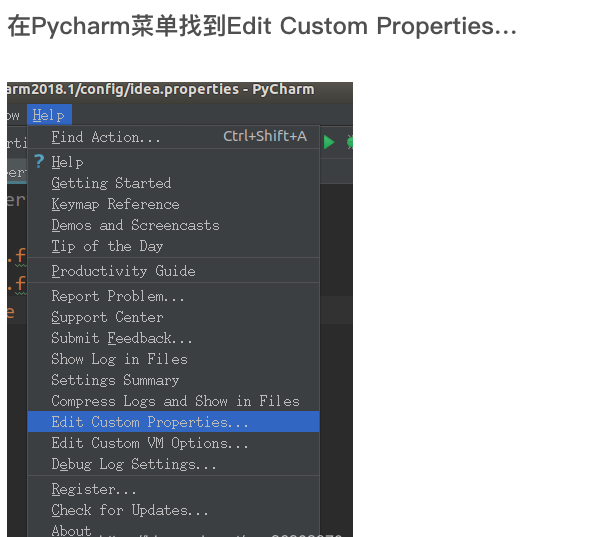Select Edit Custom Properties...

click(x=174, y=422)
